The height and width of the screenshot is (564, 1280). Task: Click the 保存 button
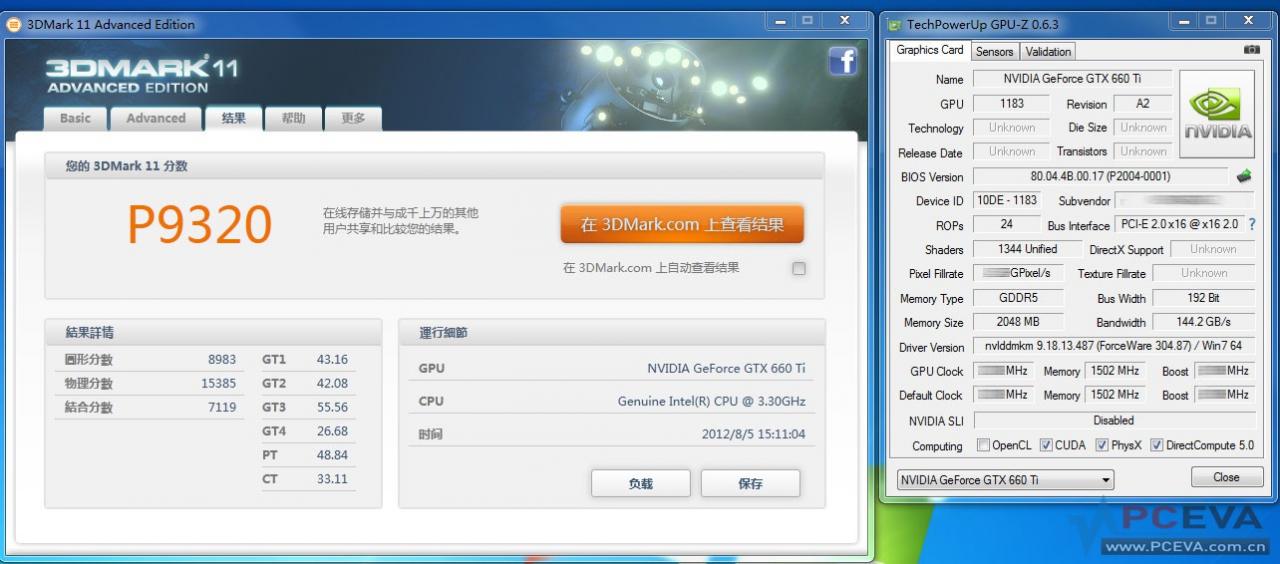click(x=750, y=483)
